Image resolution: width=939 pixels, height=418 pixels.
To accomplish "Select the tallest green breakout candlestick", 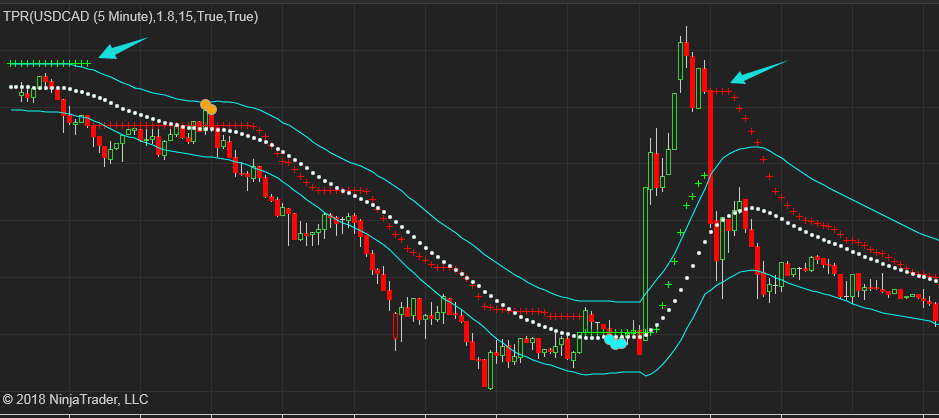I will pyautogui.click(x=646, y=262).
